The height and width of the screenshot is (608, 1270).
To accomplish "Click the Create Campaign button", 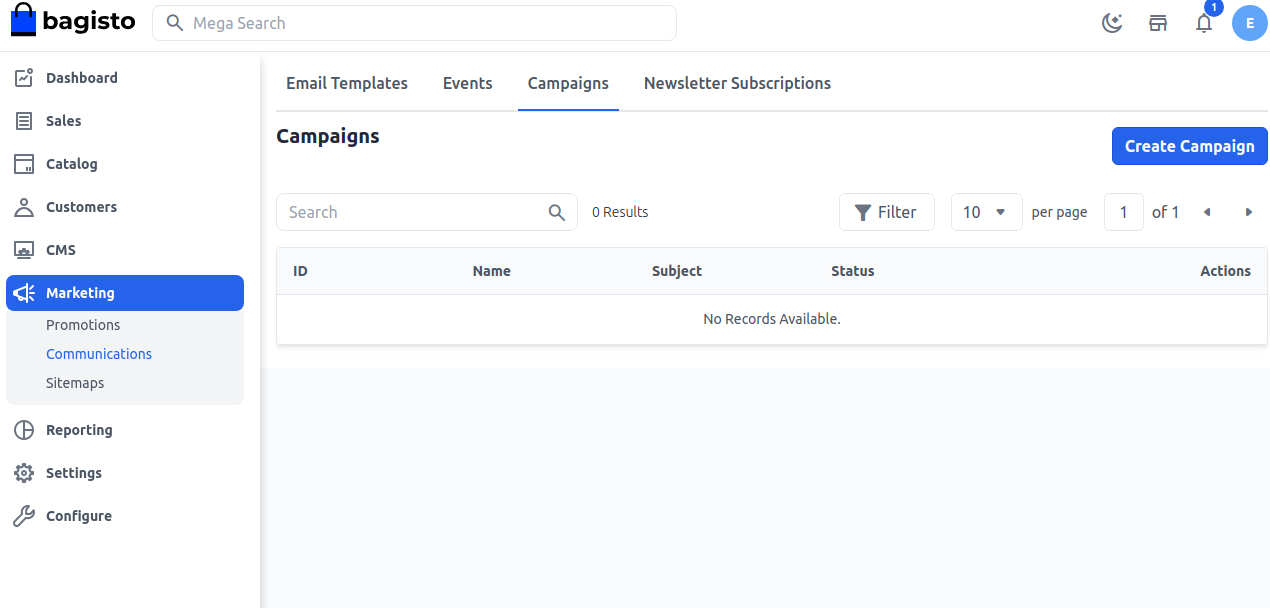I will tap(1189, 146).
